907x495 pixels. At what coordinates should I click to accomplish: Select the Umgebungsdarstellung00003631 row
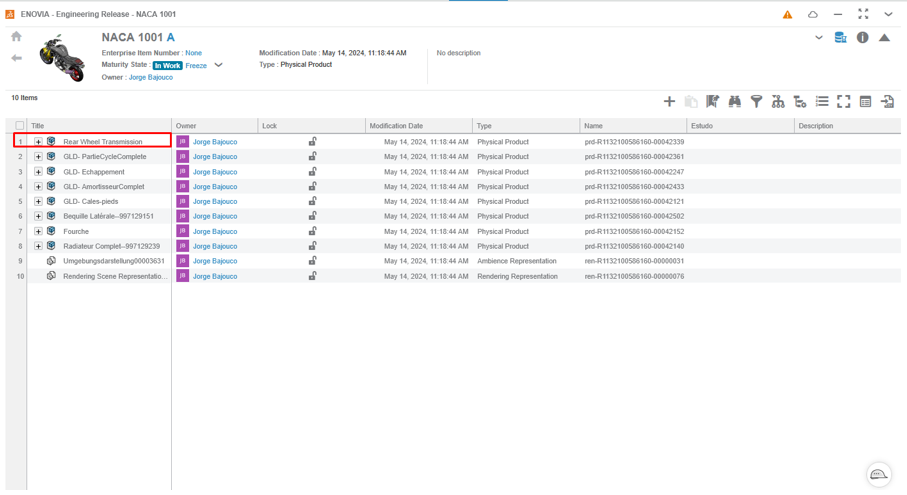coord(113,261)
